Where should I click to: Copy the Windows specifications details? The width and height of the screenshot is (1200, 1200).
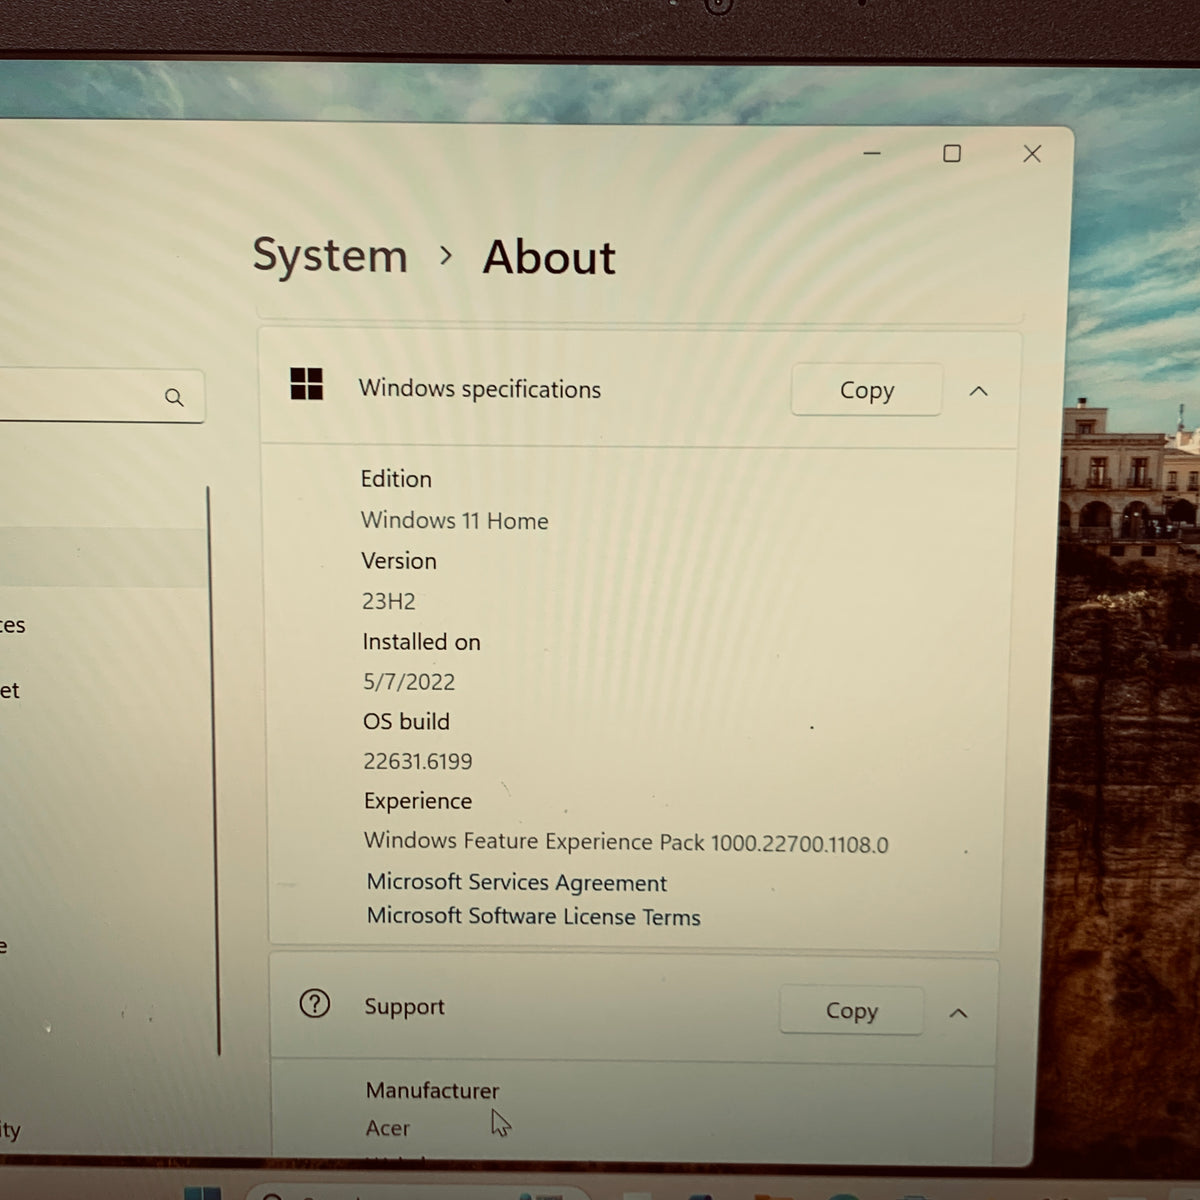866,390
